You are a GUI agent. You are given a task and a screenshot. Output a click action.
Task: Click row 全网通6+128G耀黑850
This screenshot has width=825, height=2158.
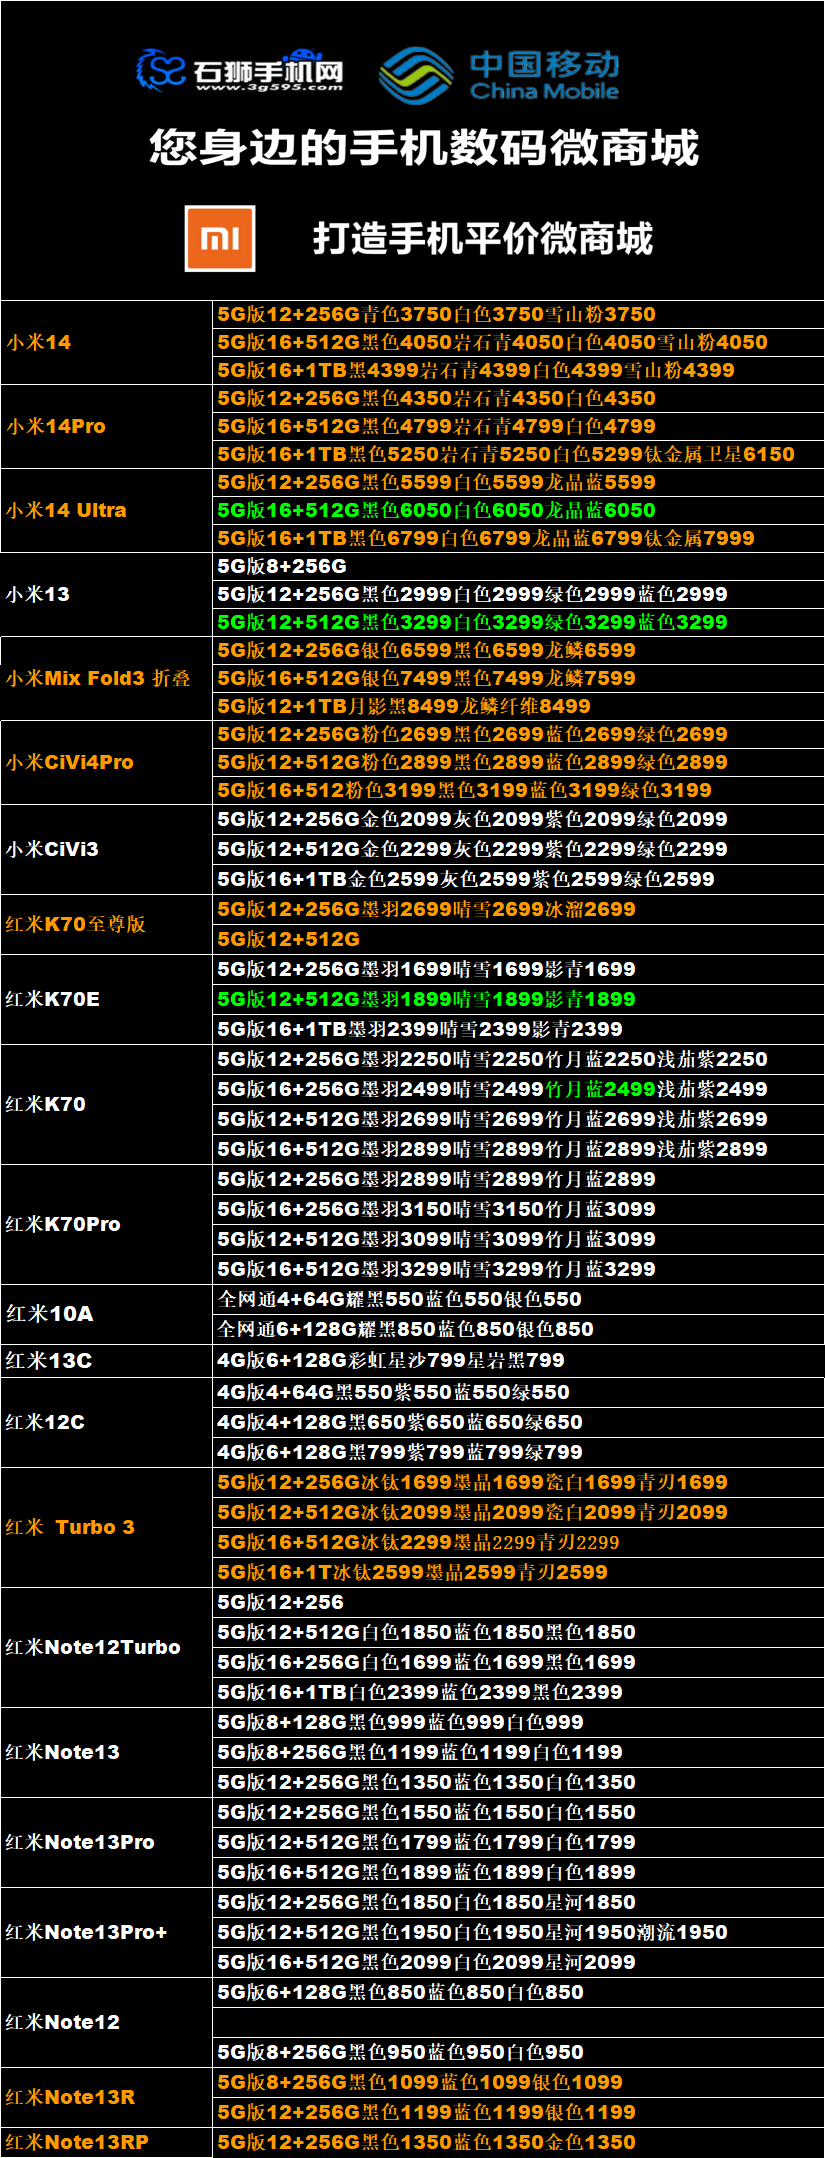click(518, 1329)
